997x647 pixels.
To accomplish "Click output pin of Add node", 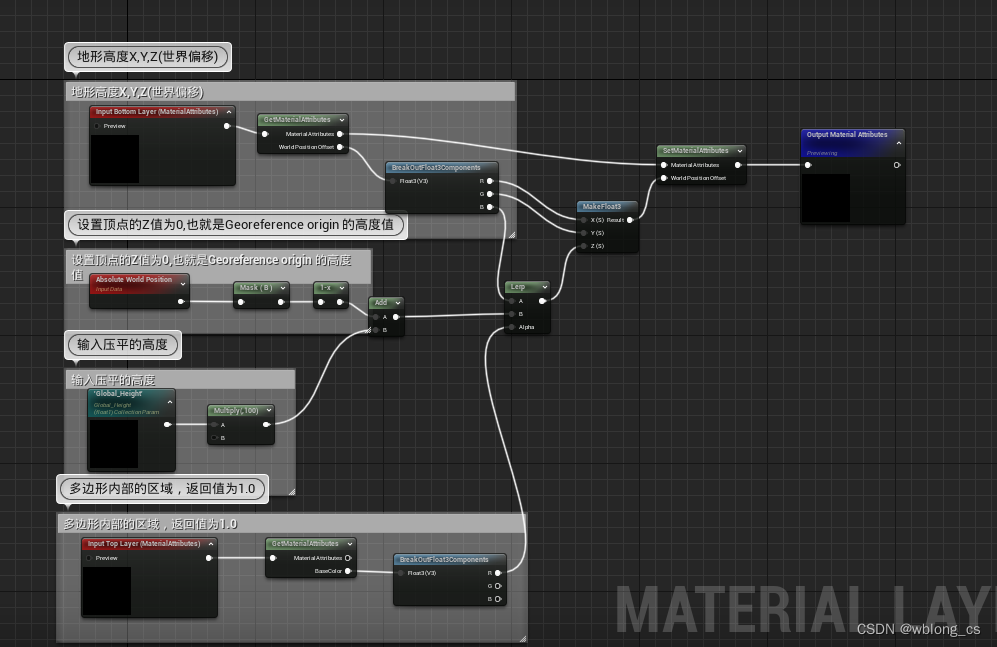I will 396,317.
